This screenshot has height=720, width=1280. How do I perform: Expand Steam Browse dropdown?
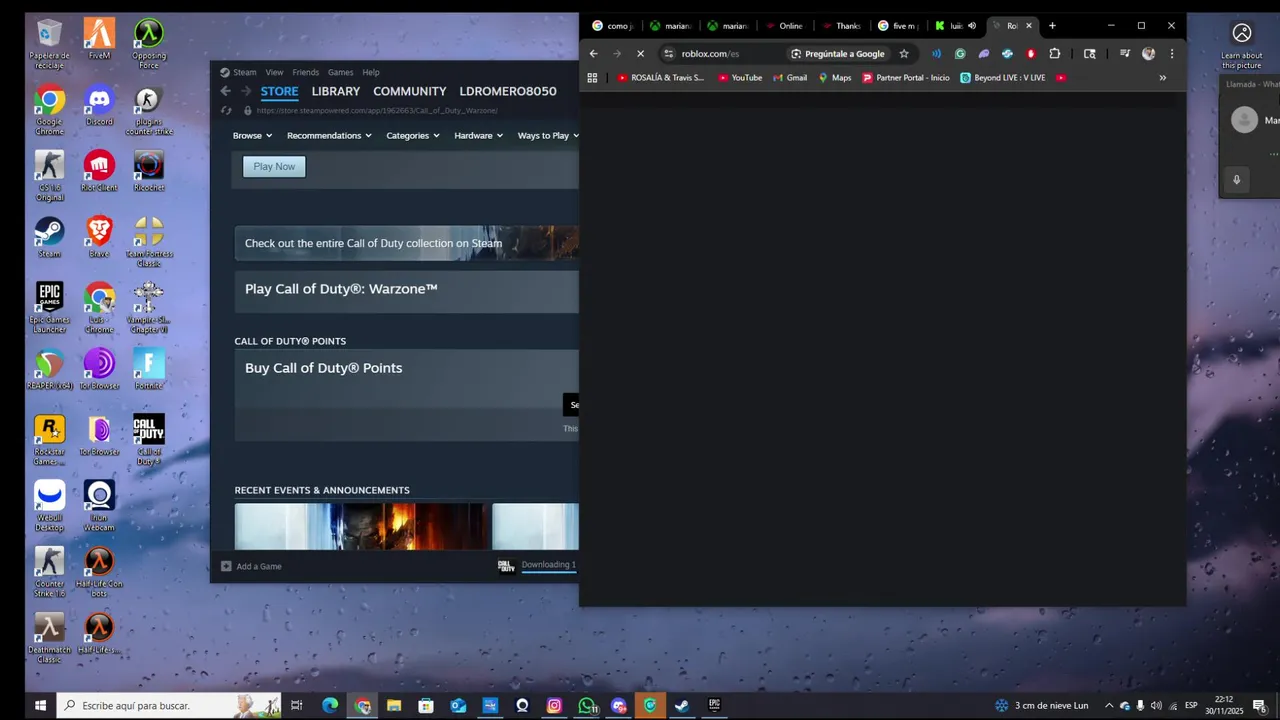(x=252, y=136)
